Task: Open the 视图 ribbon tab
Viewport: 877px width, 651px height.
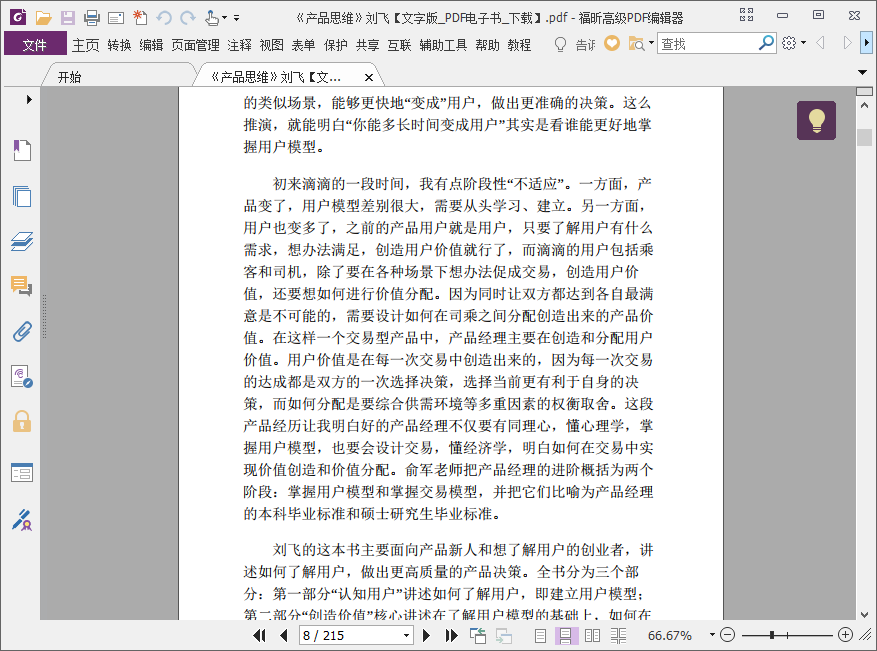Action: point(271,45)
